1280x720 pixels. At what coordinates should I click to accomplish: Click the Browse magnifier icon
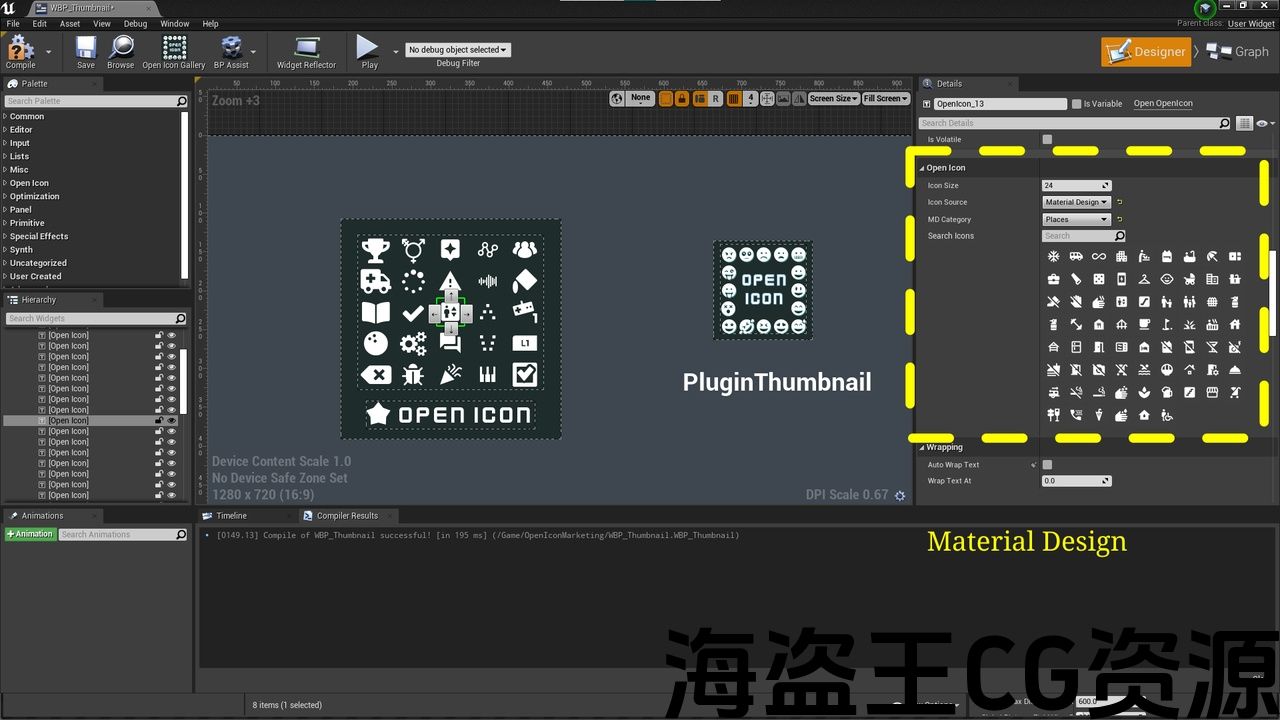pyautogui.click(x=121, y=49)
